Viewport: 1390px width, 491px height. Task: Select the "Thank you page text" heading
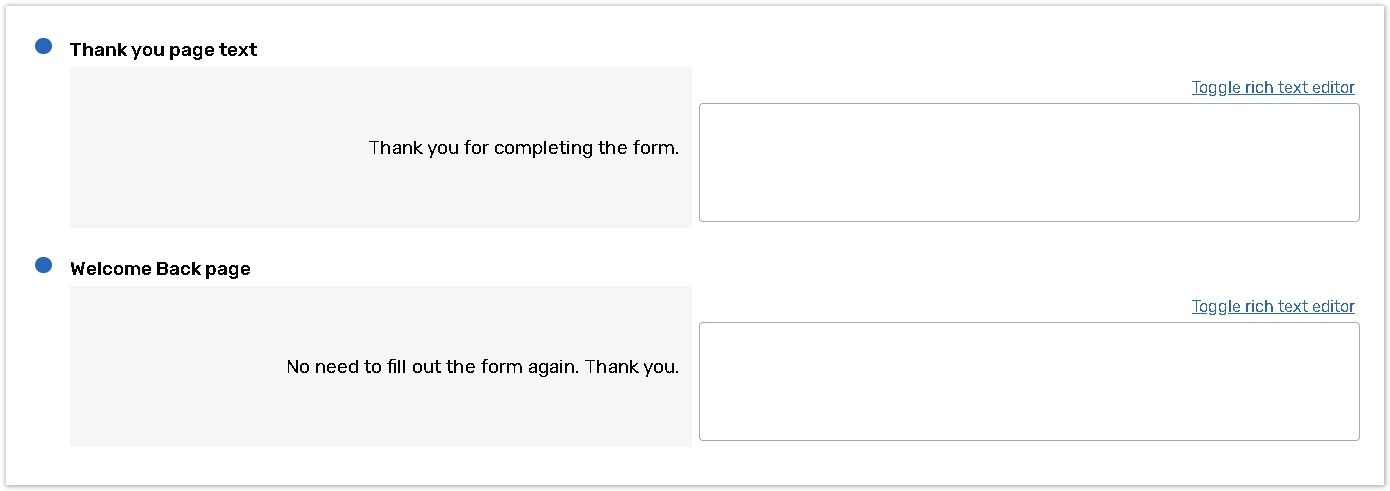[x=163, y=50]
